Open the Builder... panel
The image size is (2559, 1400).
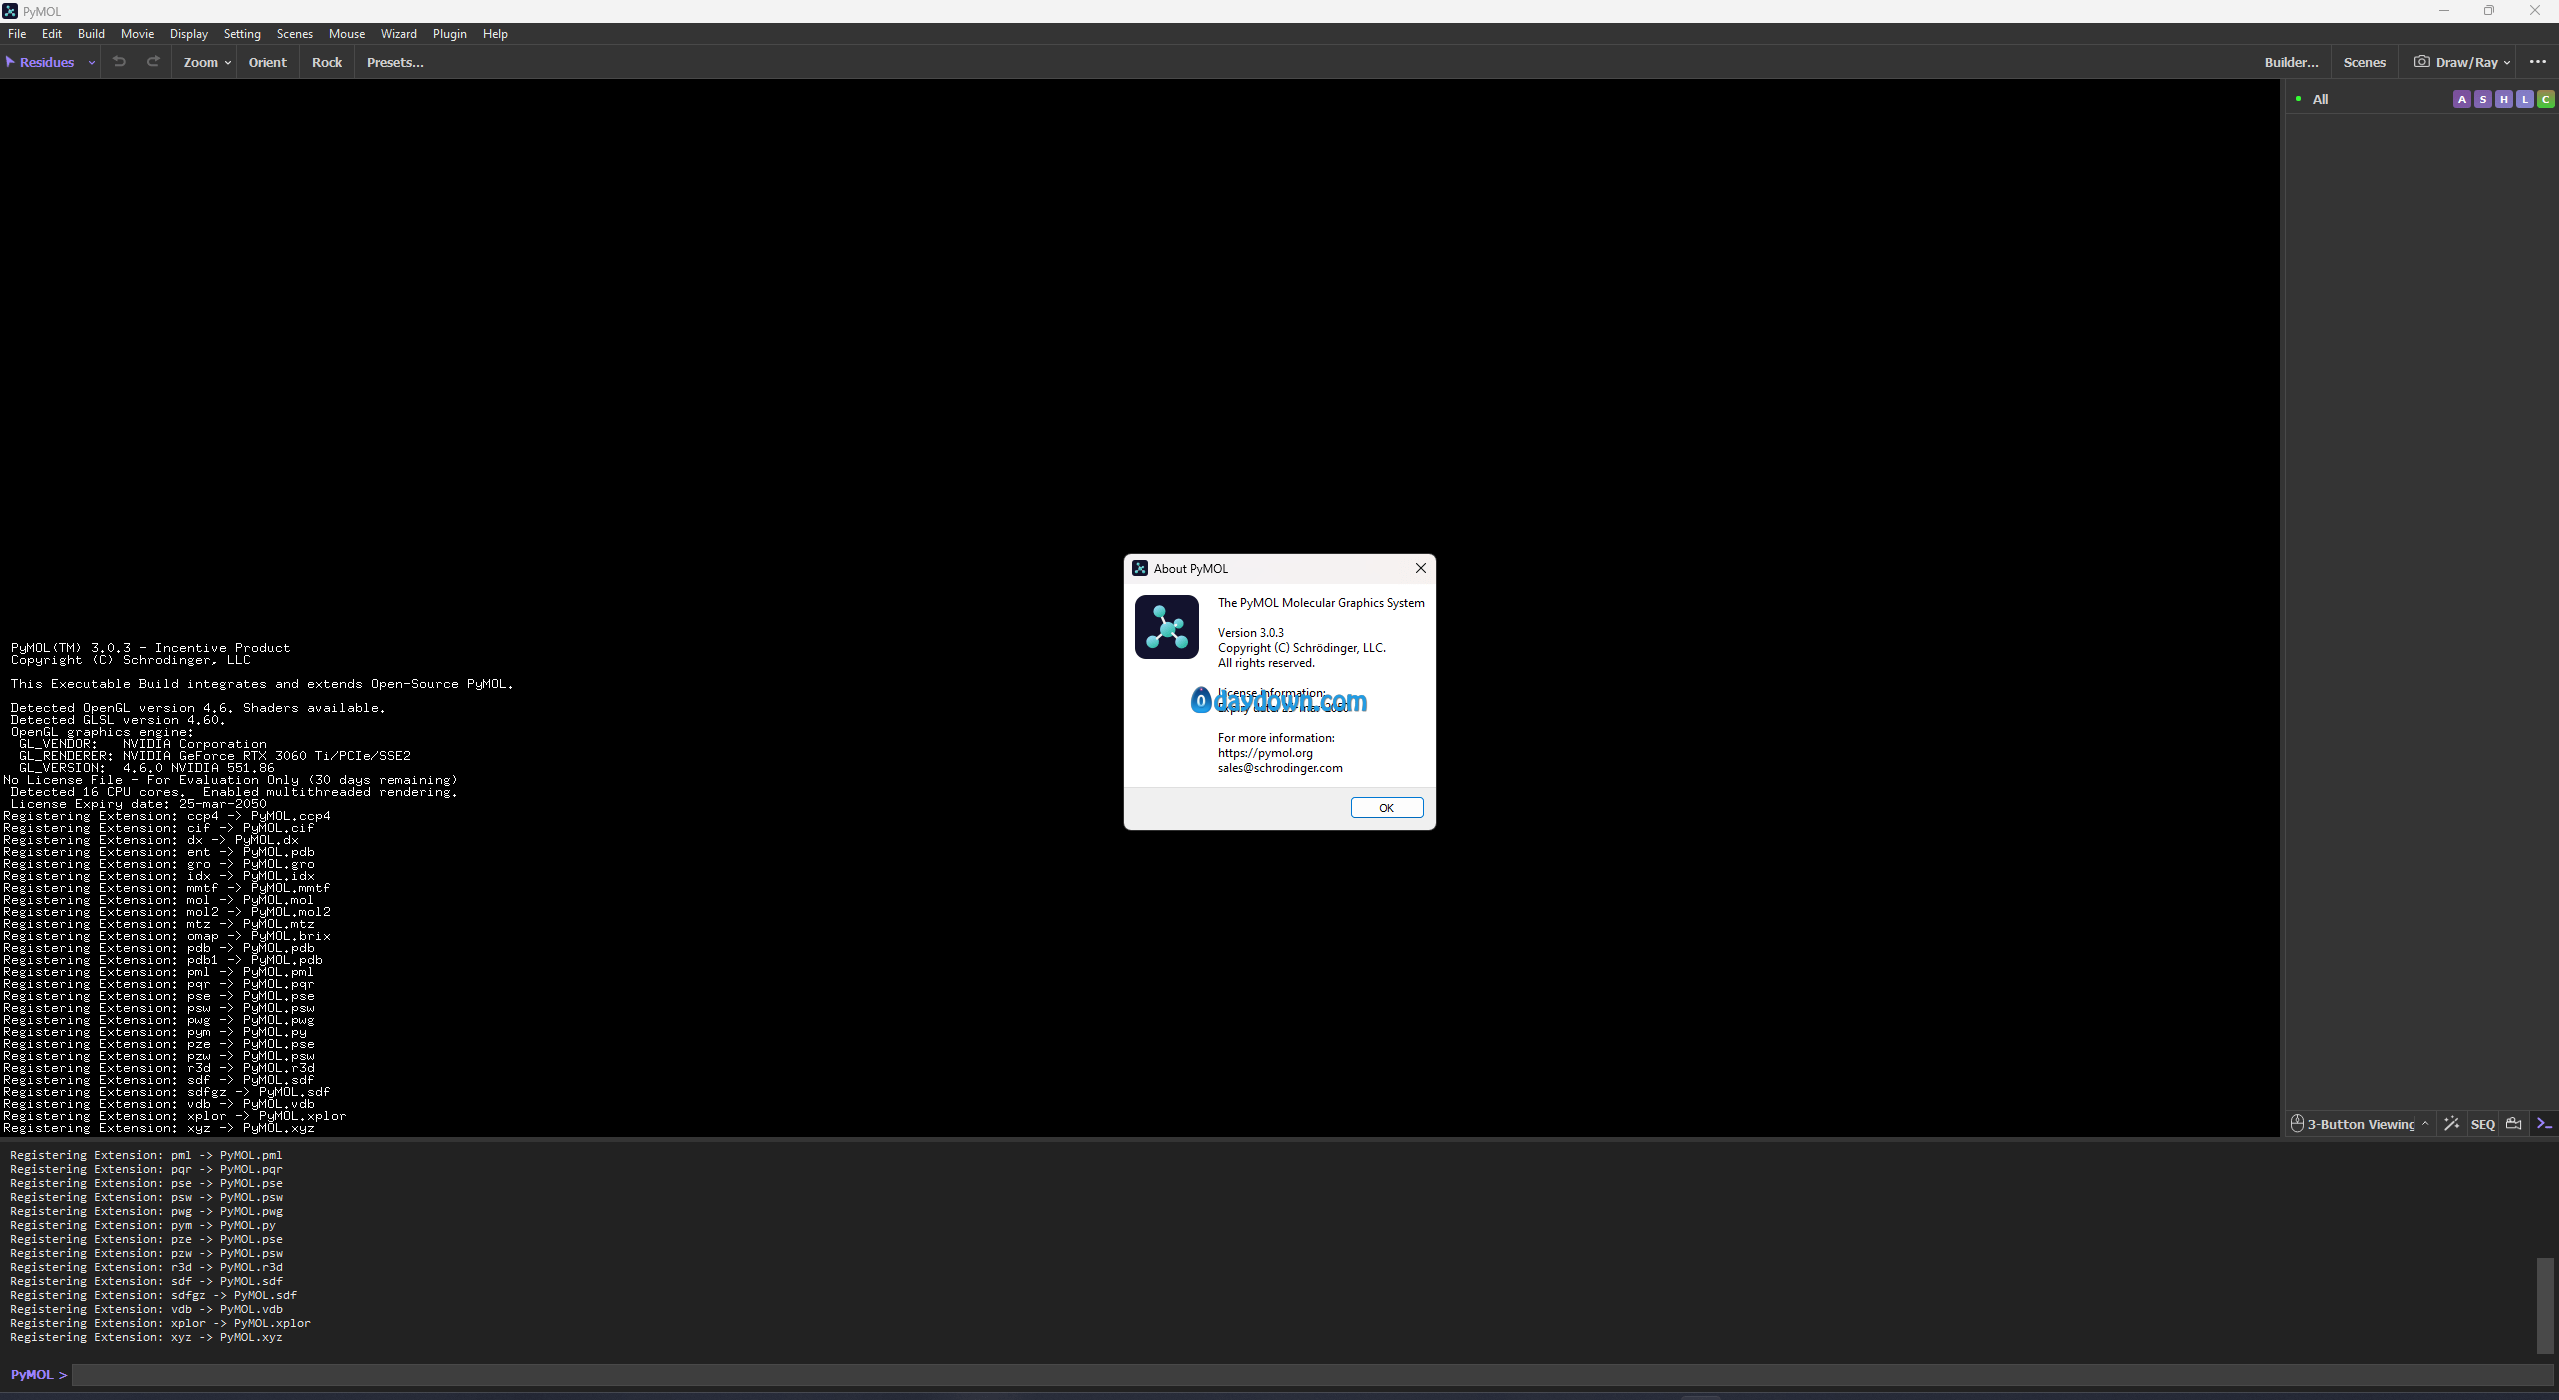coord(2291,62)
